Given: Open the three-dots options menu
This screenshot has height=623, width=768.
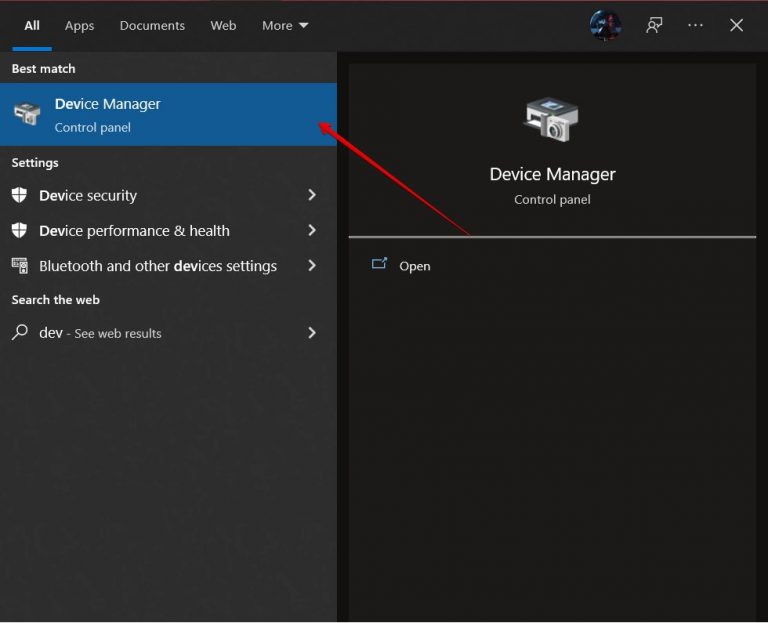Looking at the screenshot, I should tap(695, 25).
